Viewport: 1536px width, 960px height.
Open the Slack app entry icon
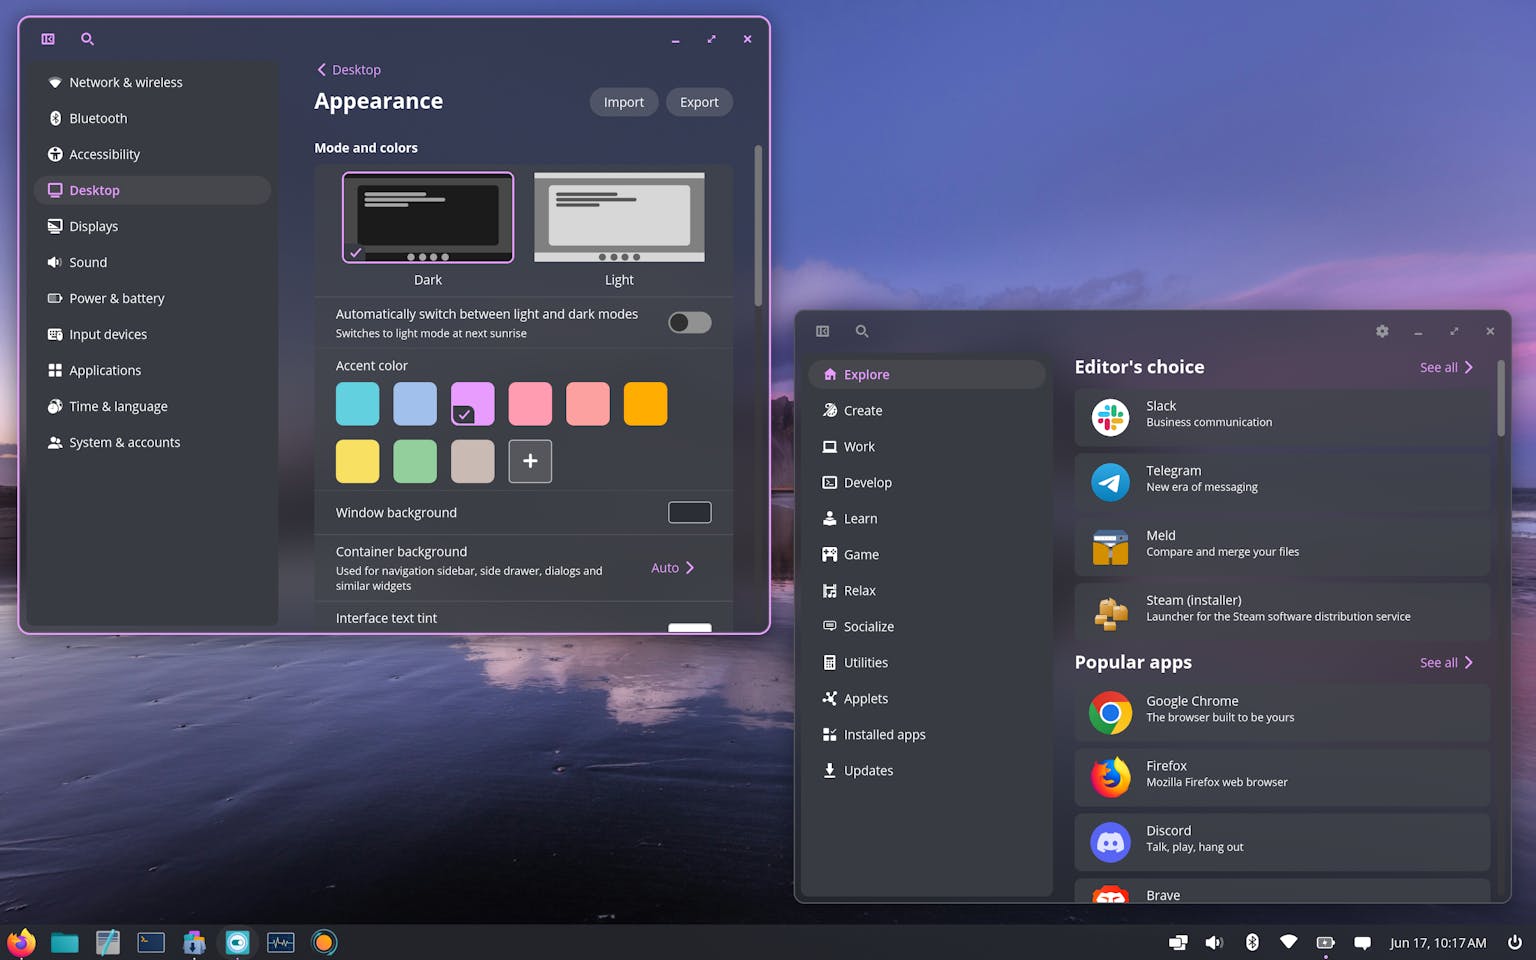pos(1110,417)
